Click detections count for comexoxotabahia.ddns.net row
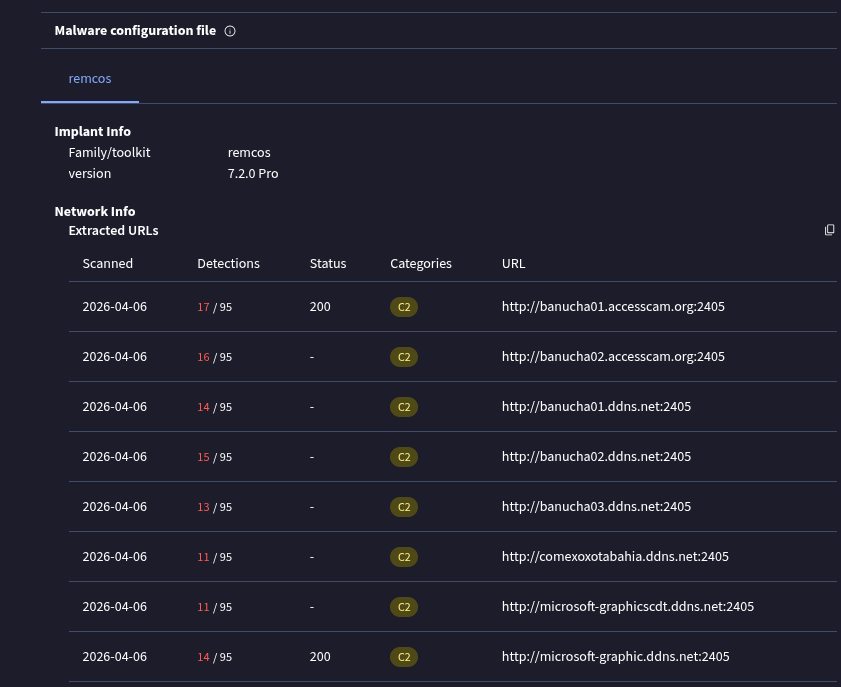The image size is (841, 687). click(x=215, y=557)
